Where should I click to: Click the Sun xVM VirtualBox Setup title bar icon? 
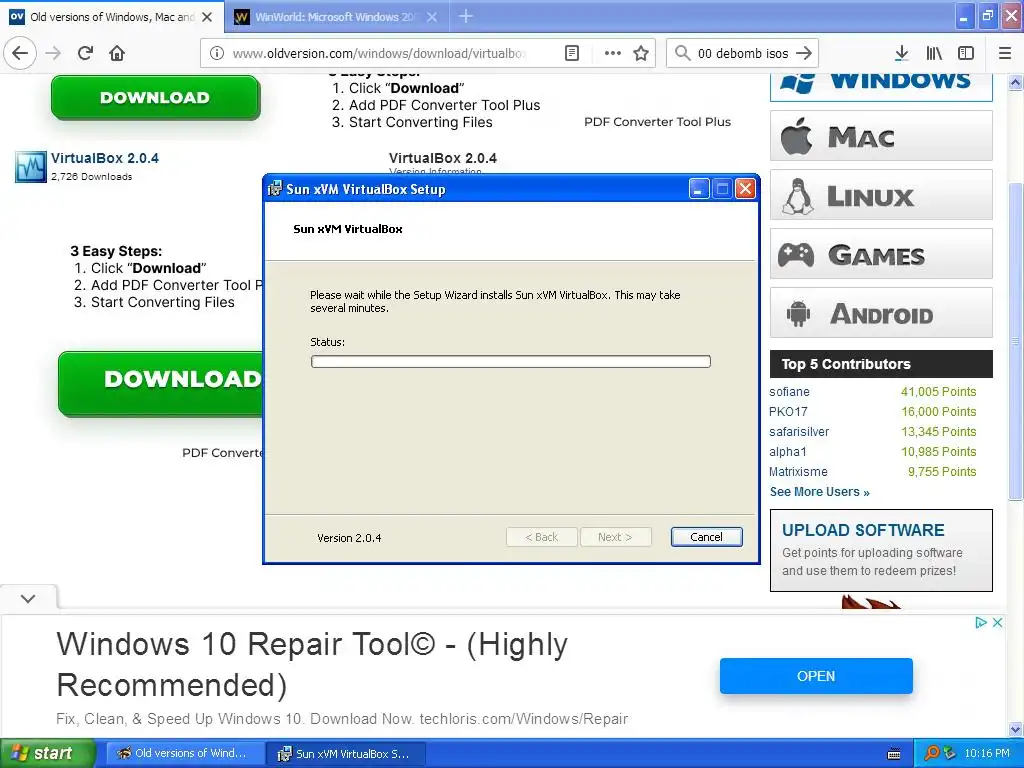pos(275,189)
